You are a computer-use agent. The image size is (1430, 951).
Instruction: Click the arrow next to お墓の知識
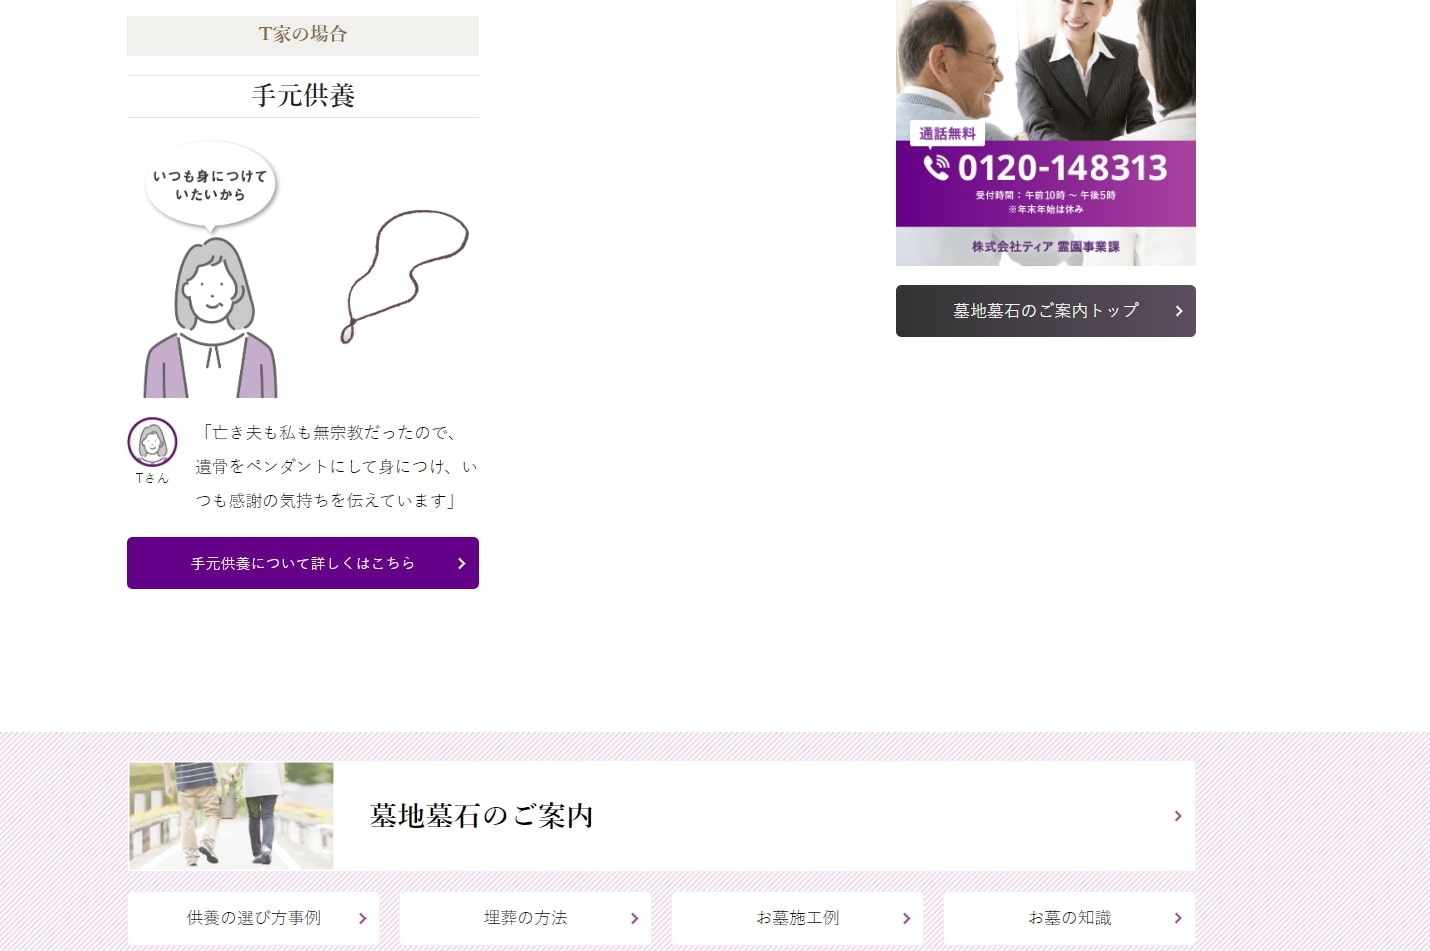click(1178, 918)
